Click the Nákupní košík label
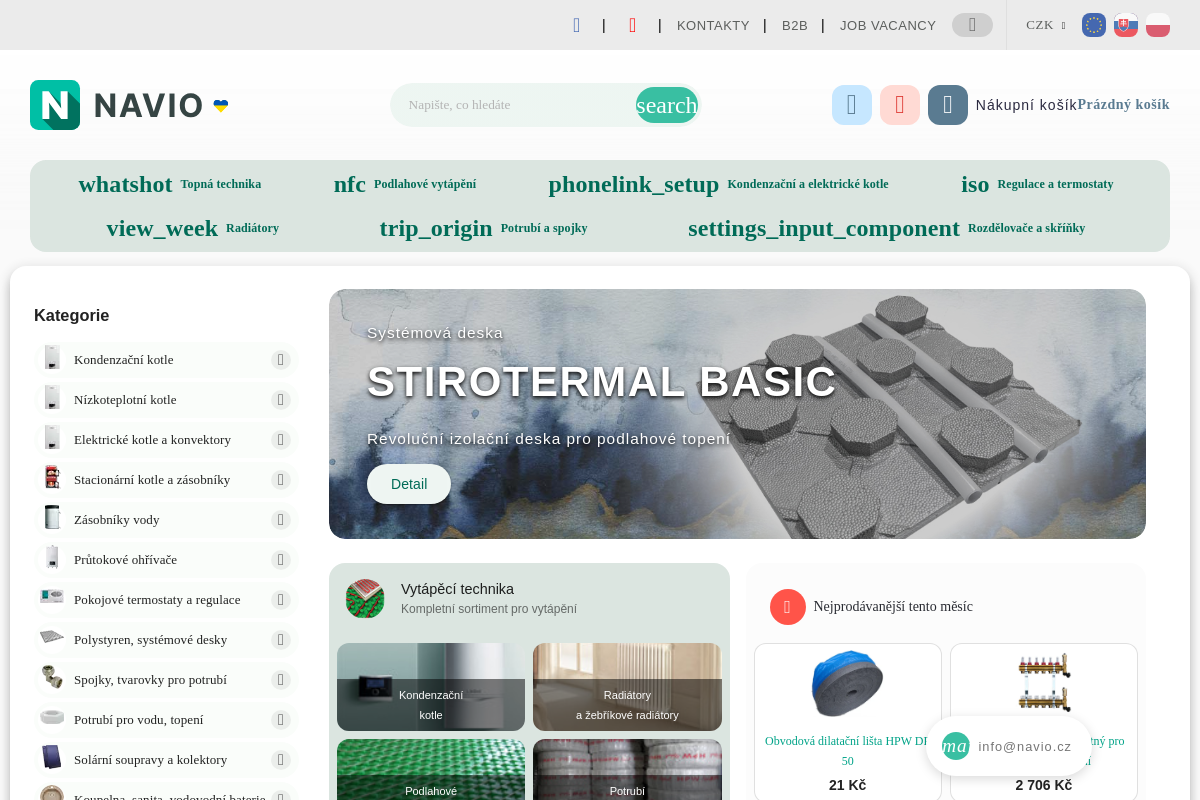1200x800 pixels. (1026, 105)
